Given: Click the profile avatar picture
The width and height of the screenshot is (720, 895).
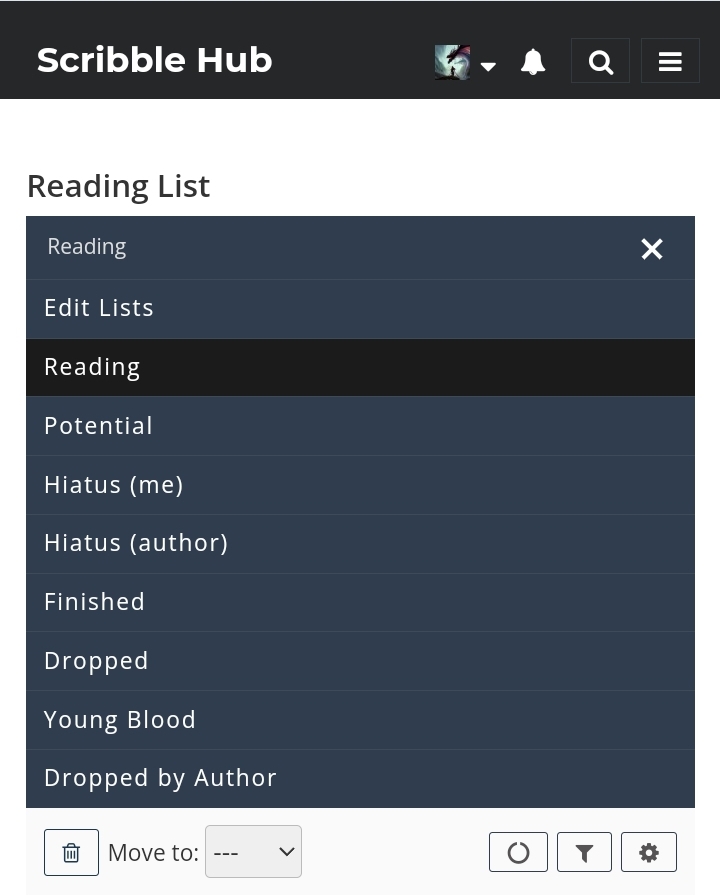Looking at the screenshot, I should click(453, 61).
